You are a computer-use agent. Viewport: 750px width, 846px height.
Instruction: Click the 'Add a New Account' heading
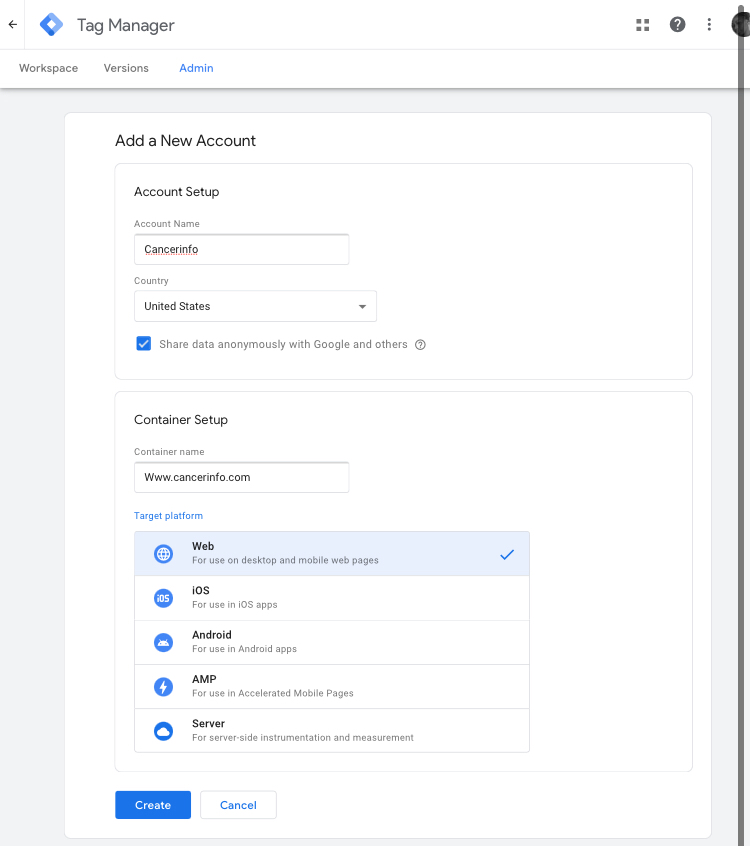coord(186,141)
